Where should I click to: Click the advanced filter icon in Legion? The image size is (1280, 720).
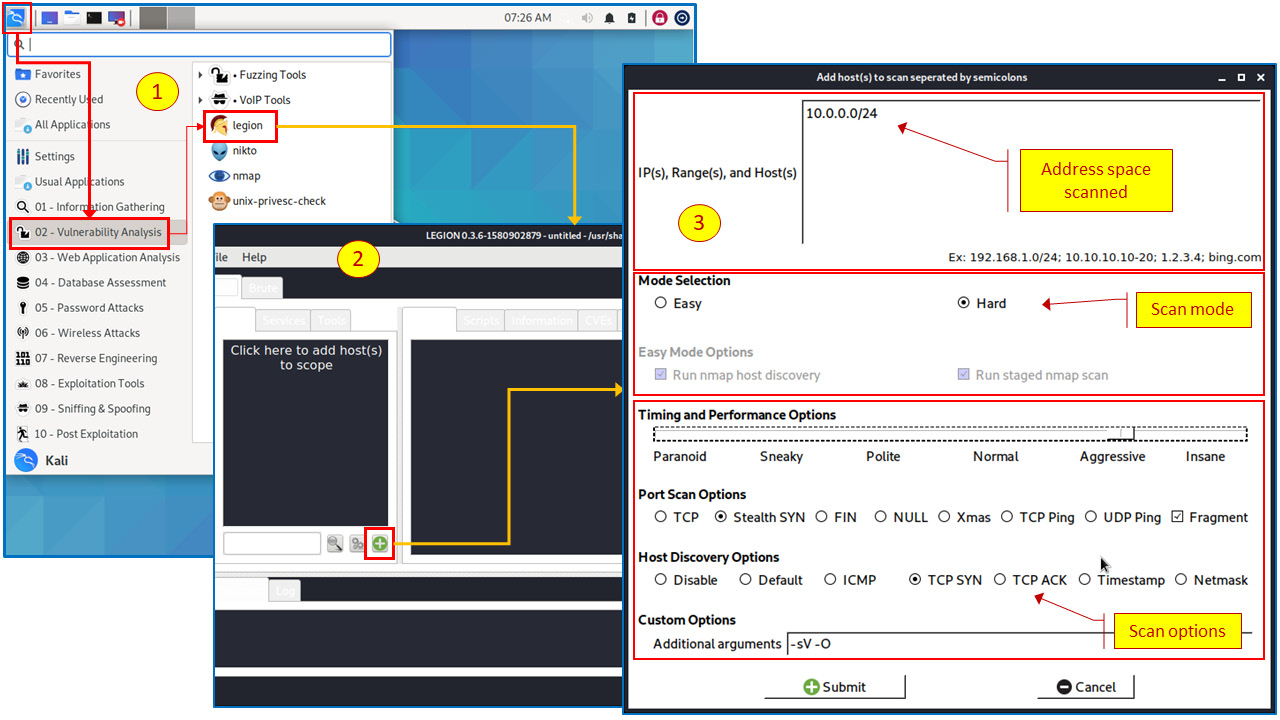point(357,543)
